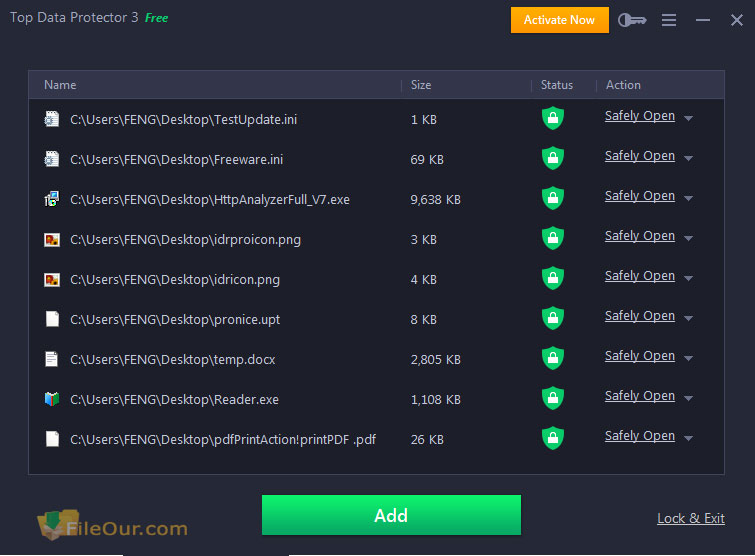Select the path ending in idrproicon.png
The width and height of the screenshot is (755, 556).
pyautogui.click(x=185, y=240)
